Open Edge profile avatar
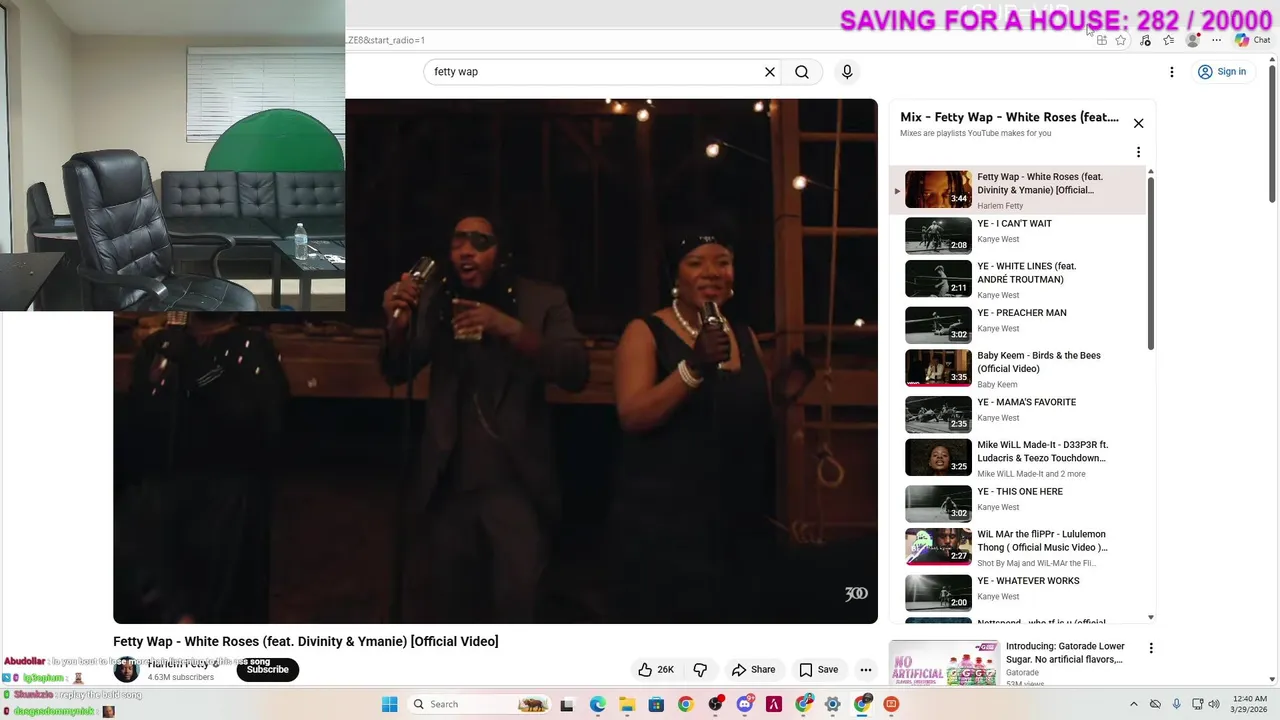This screenshot has width=1280, height=720. [1192, 40]
